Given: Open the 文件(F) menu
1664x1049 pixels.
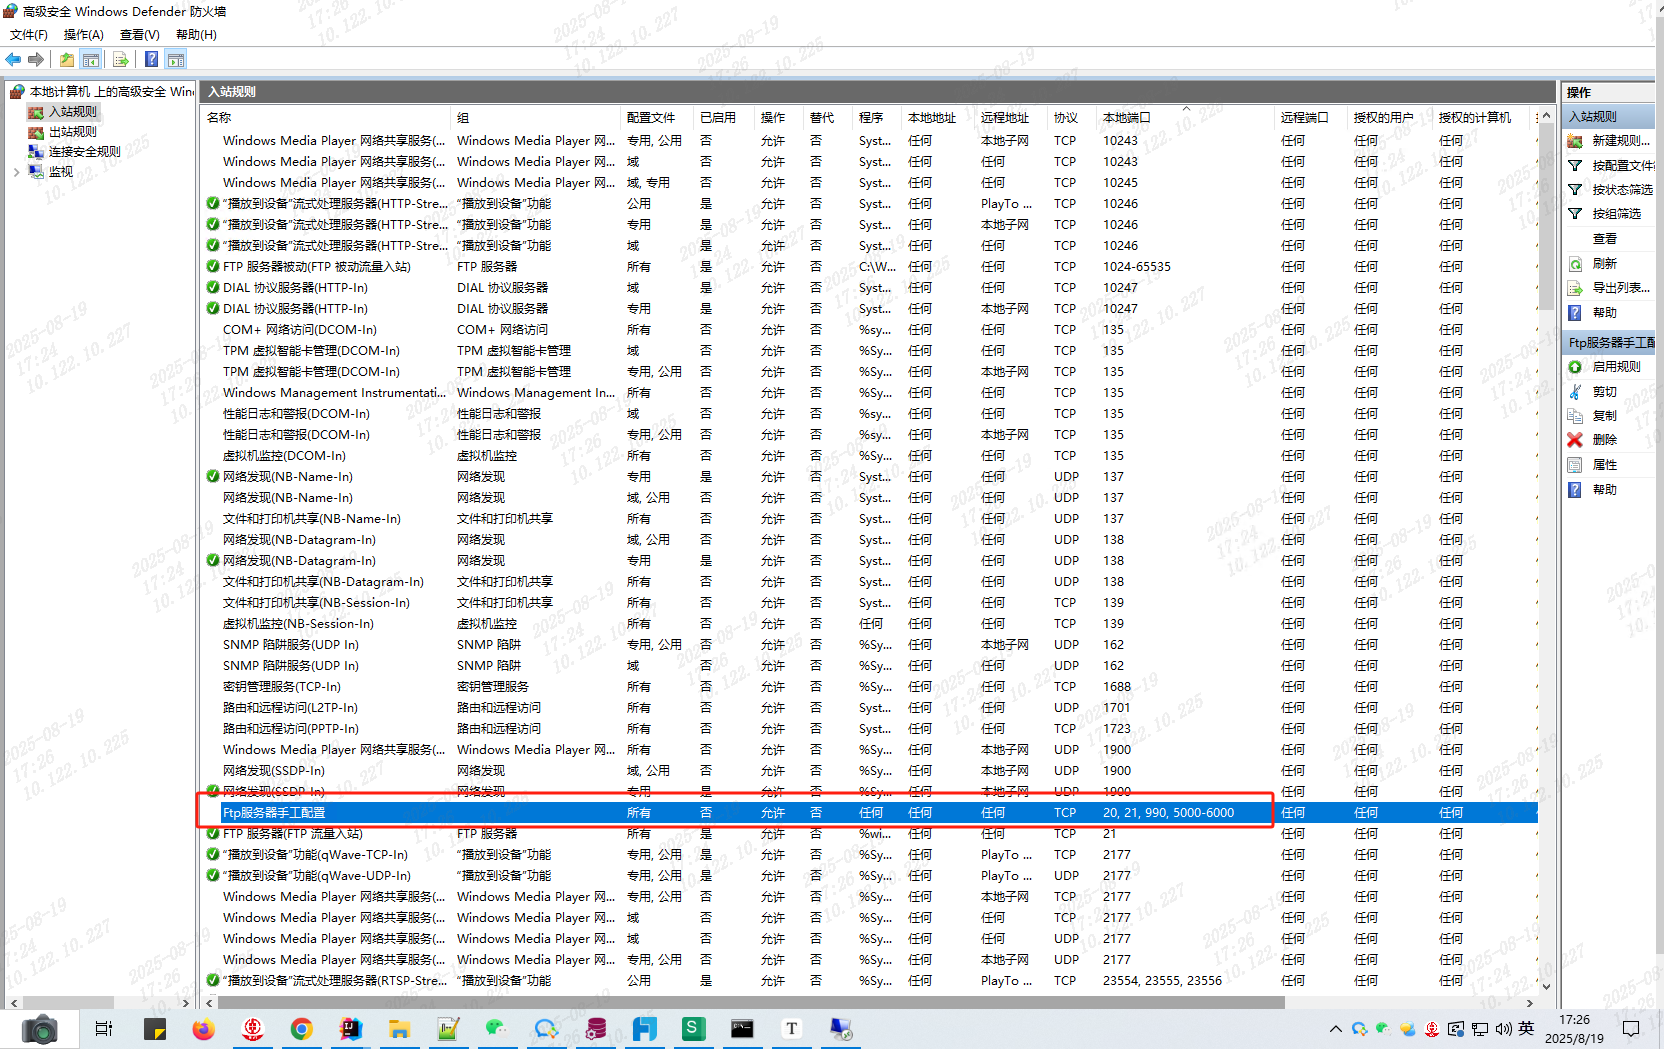Looking at the screenshot, I should point(29,35).
